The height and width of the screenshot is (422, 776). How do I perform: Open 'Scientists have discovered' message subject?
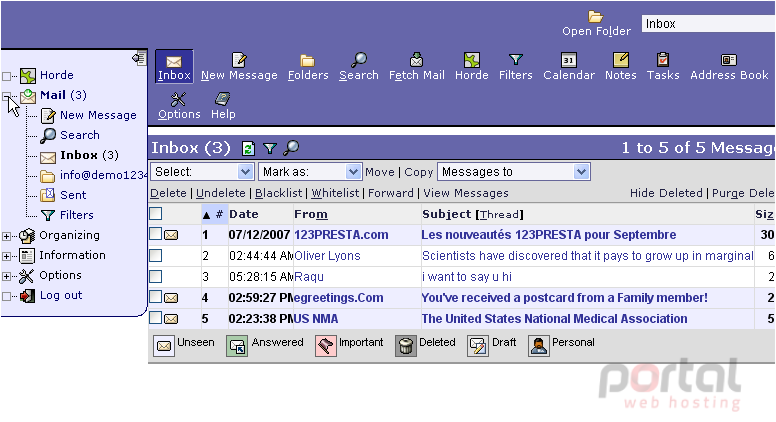587,256
